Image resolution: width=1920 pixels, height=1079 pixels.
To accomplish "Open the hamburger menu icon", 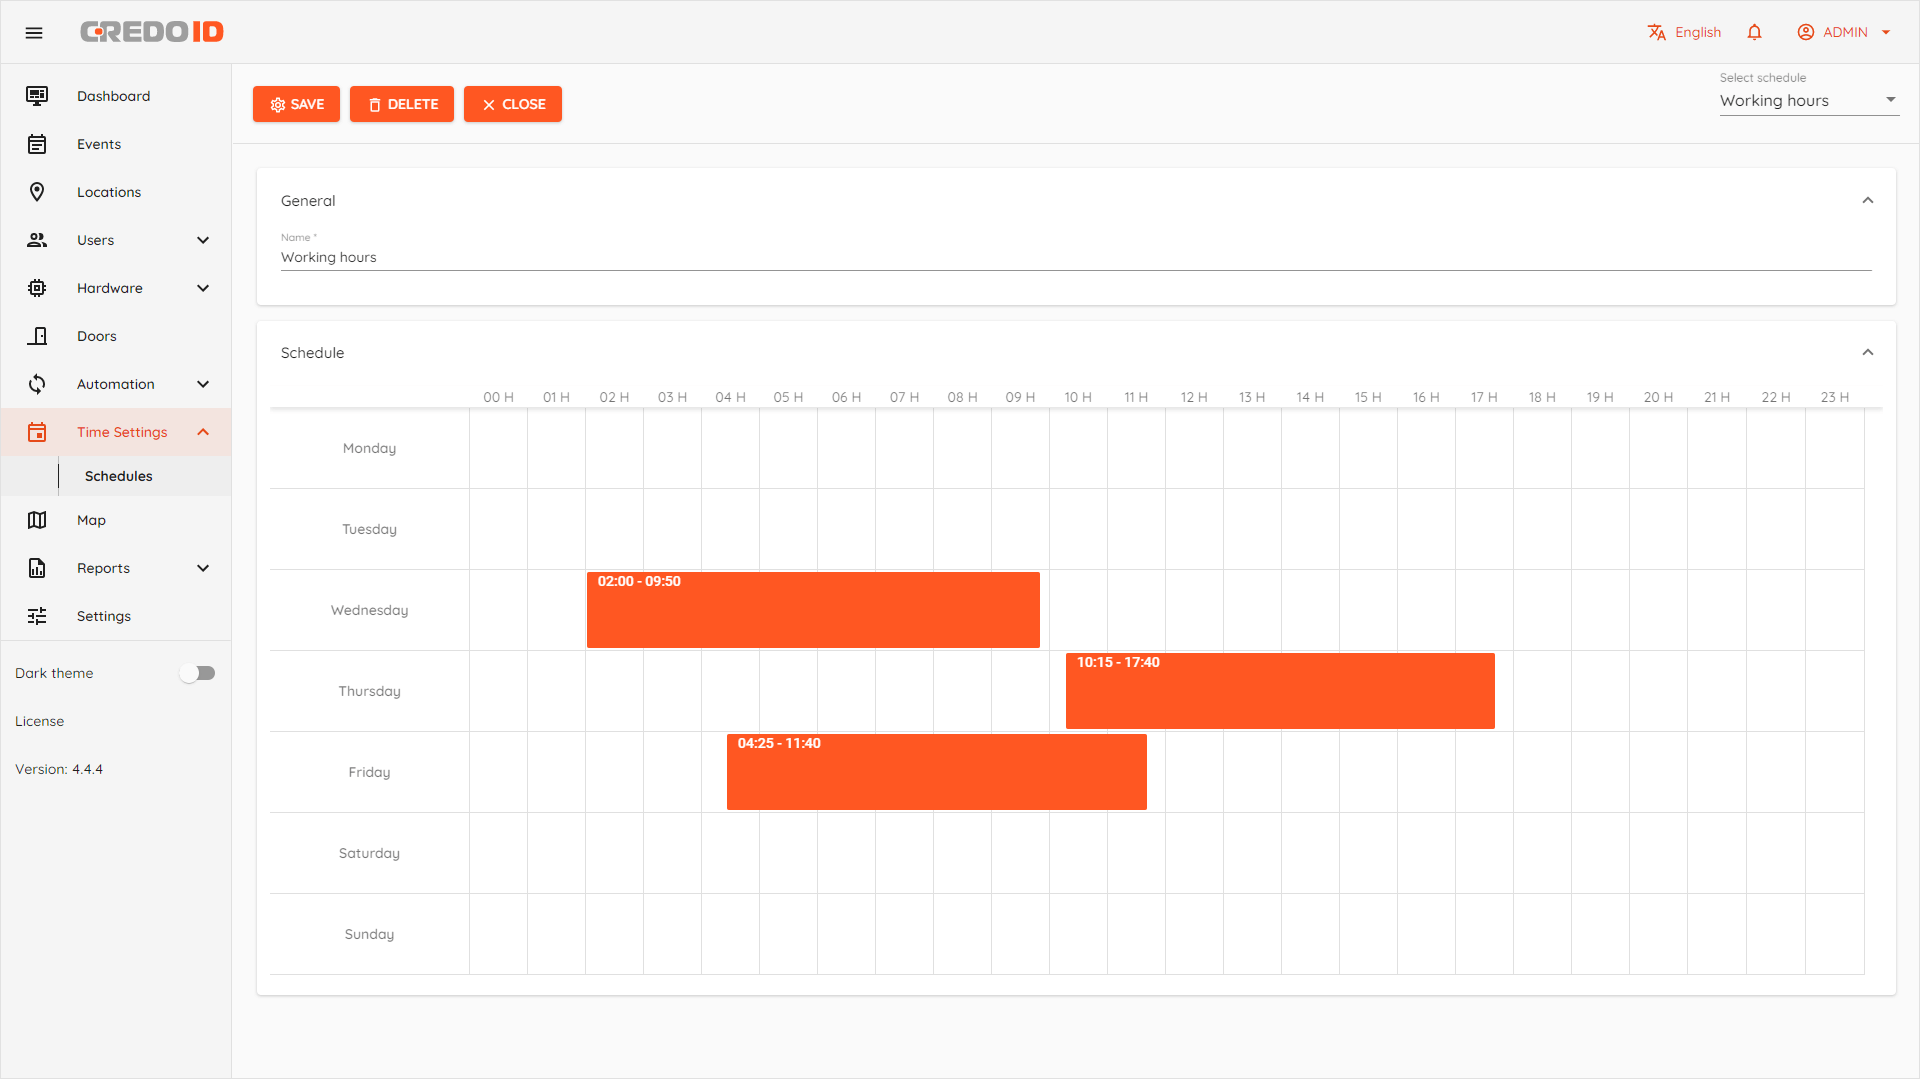I will [34, 33].
